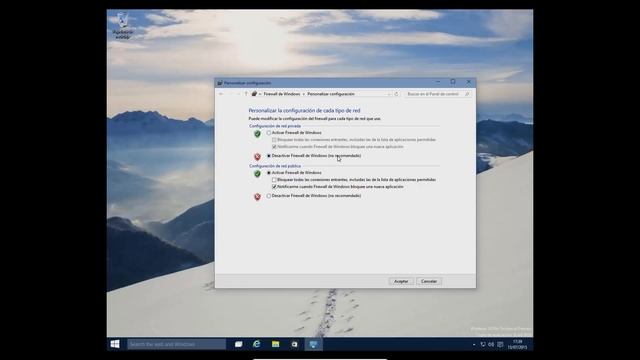Click the network tray icon

click(483, 344)
